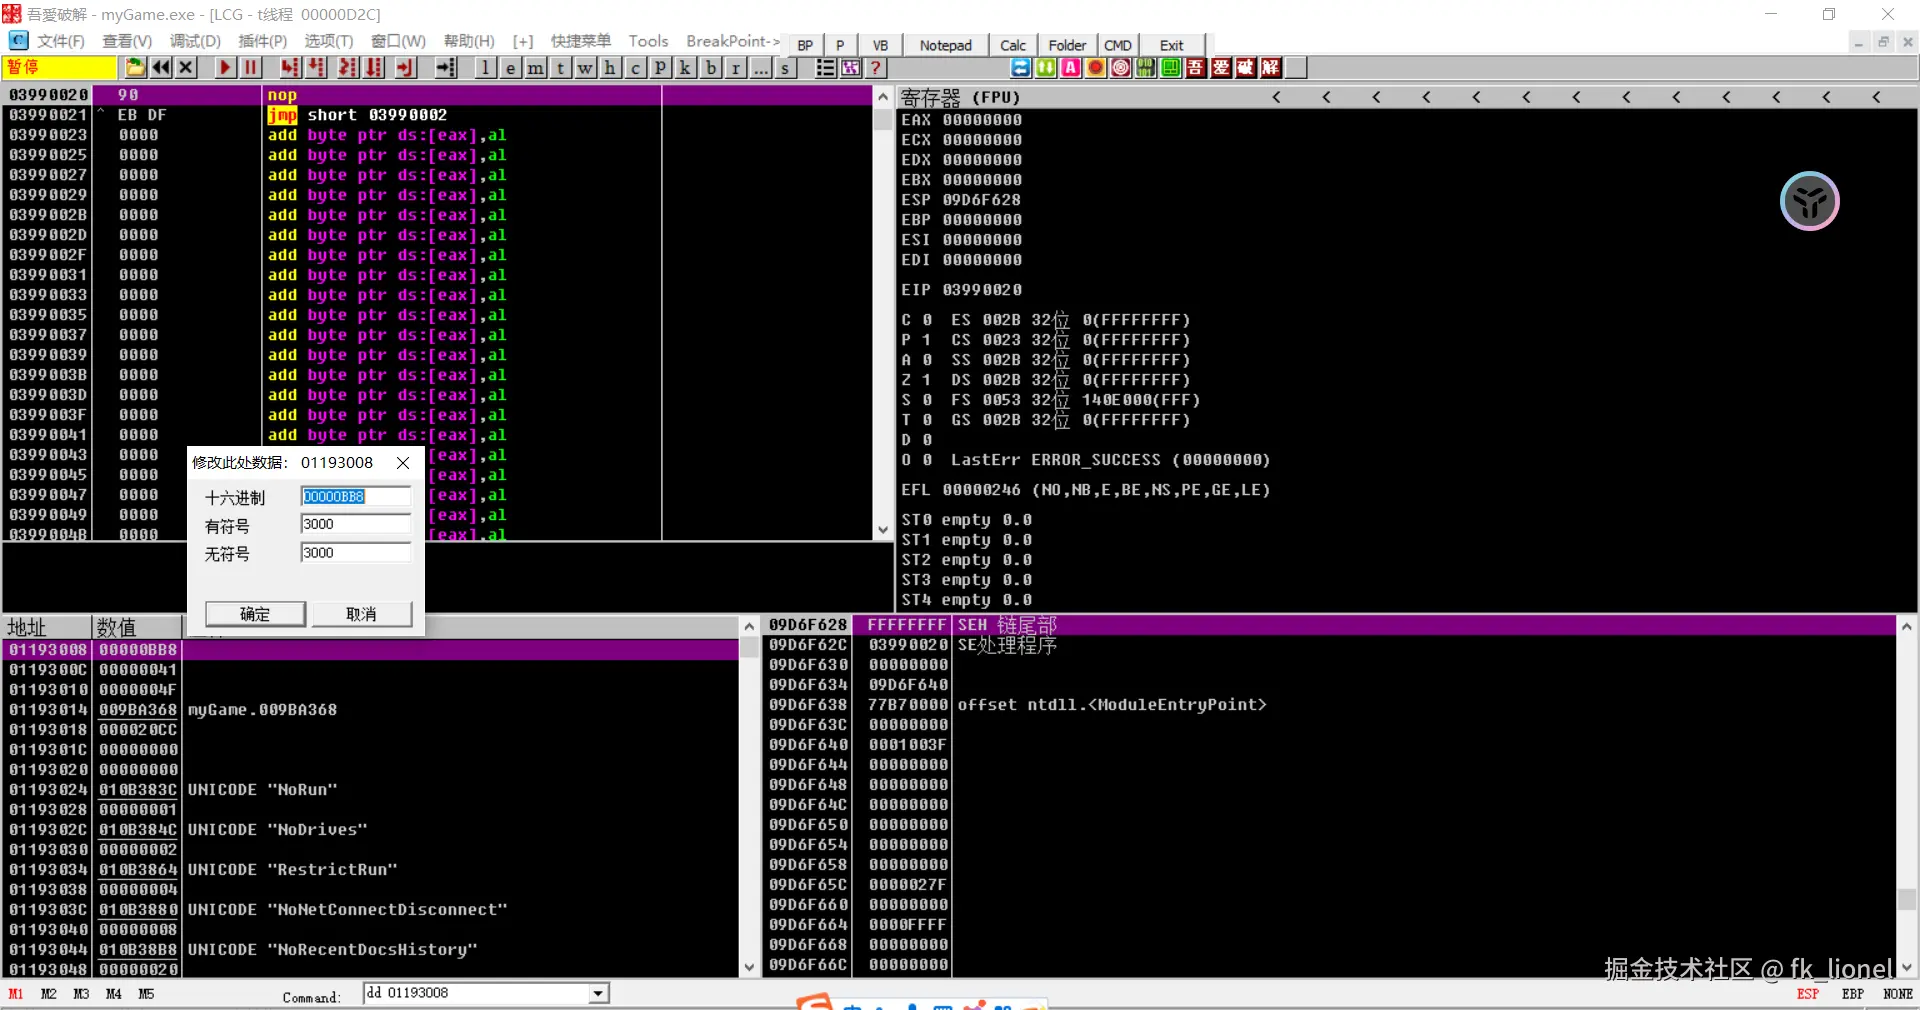Open breakpoints window with 'b' button
The height and width of the screenshot is (1010, 1920).
[x=710, y=67]
